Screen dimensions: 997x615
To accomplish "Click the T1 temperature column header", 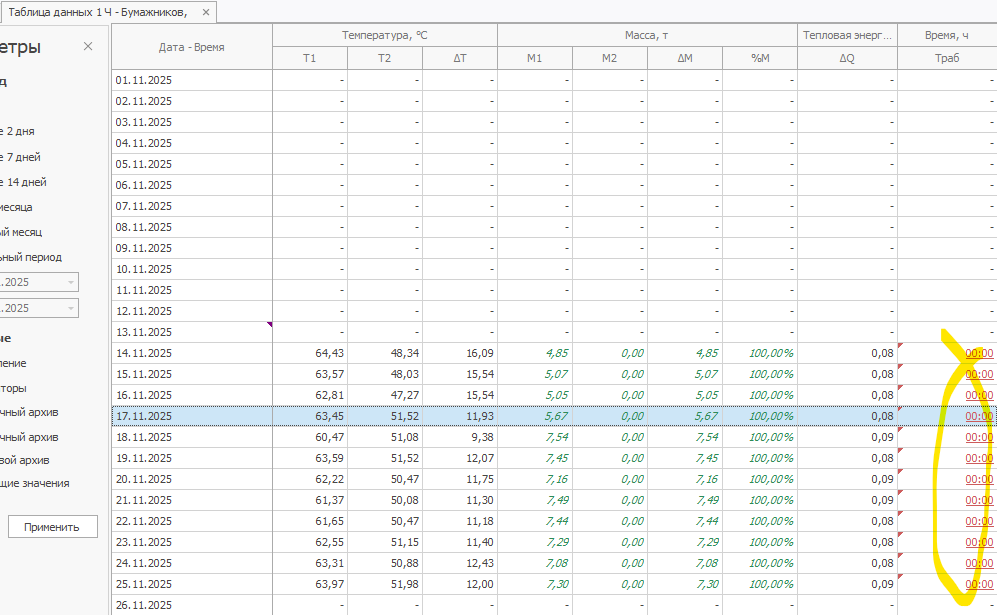I will click(x=309, y=58).
